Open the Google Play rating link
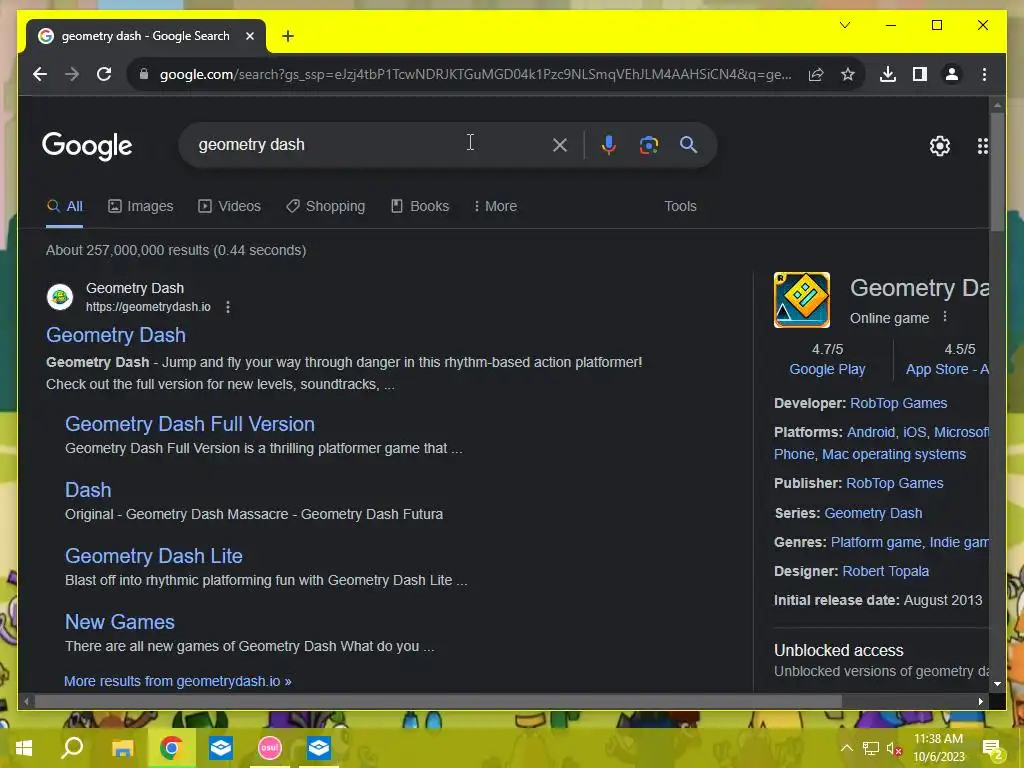This screenshot has width=1024, height=768. tap(827, 370)
